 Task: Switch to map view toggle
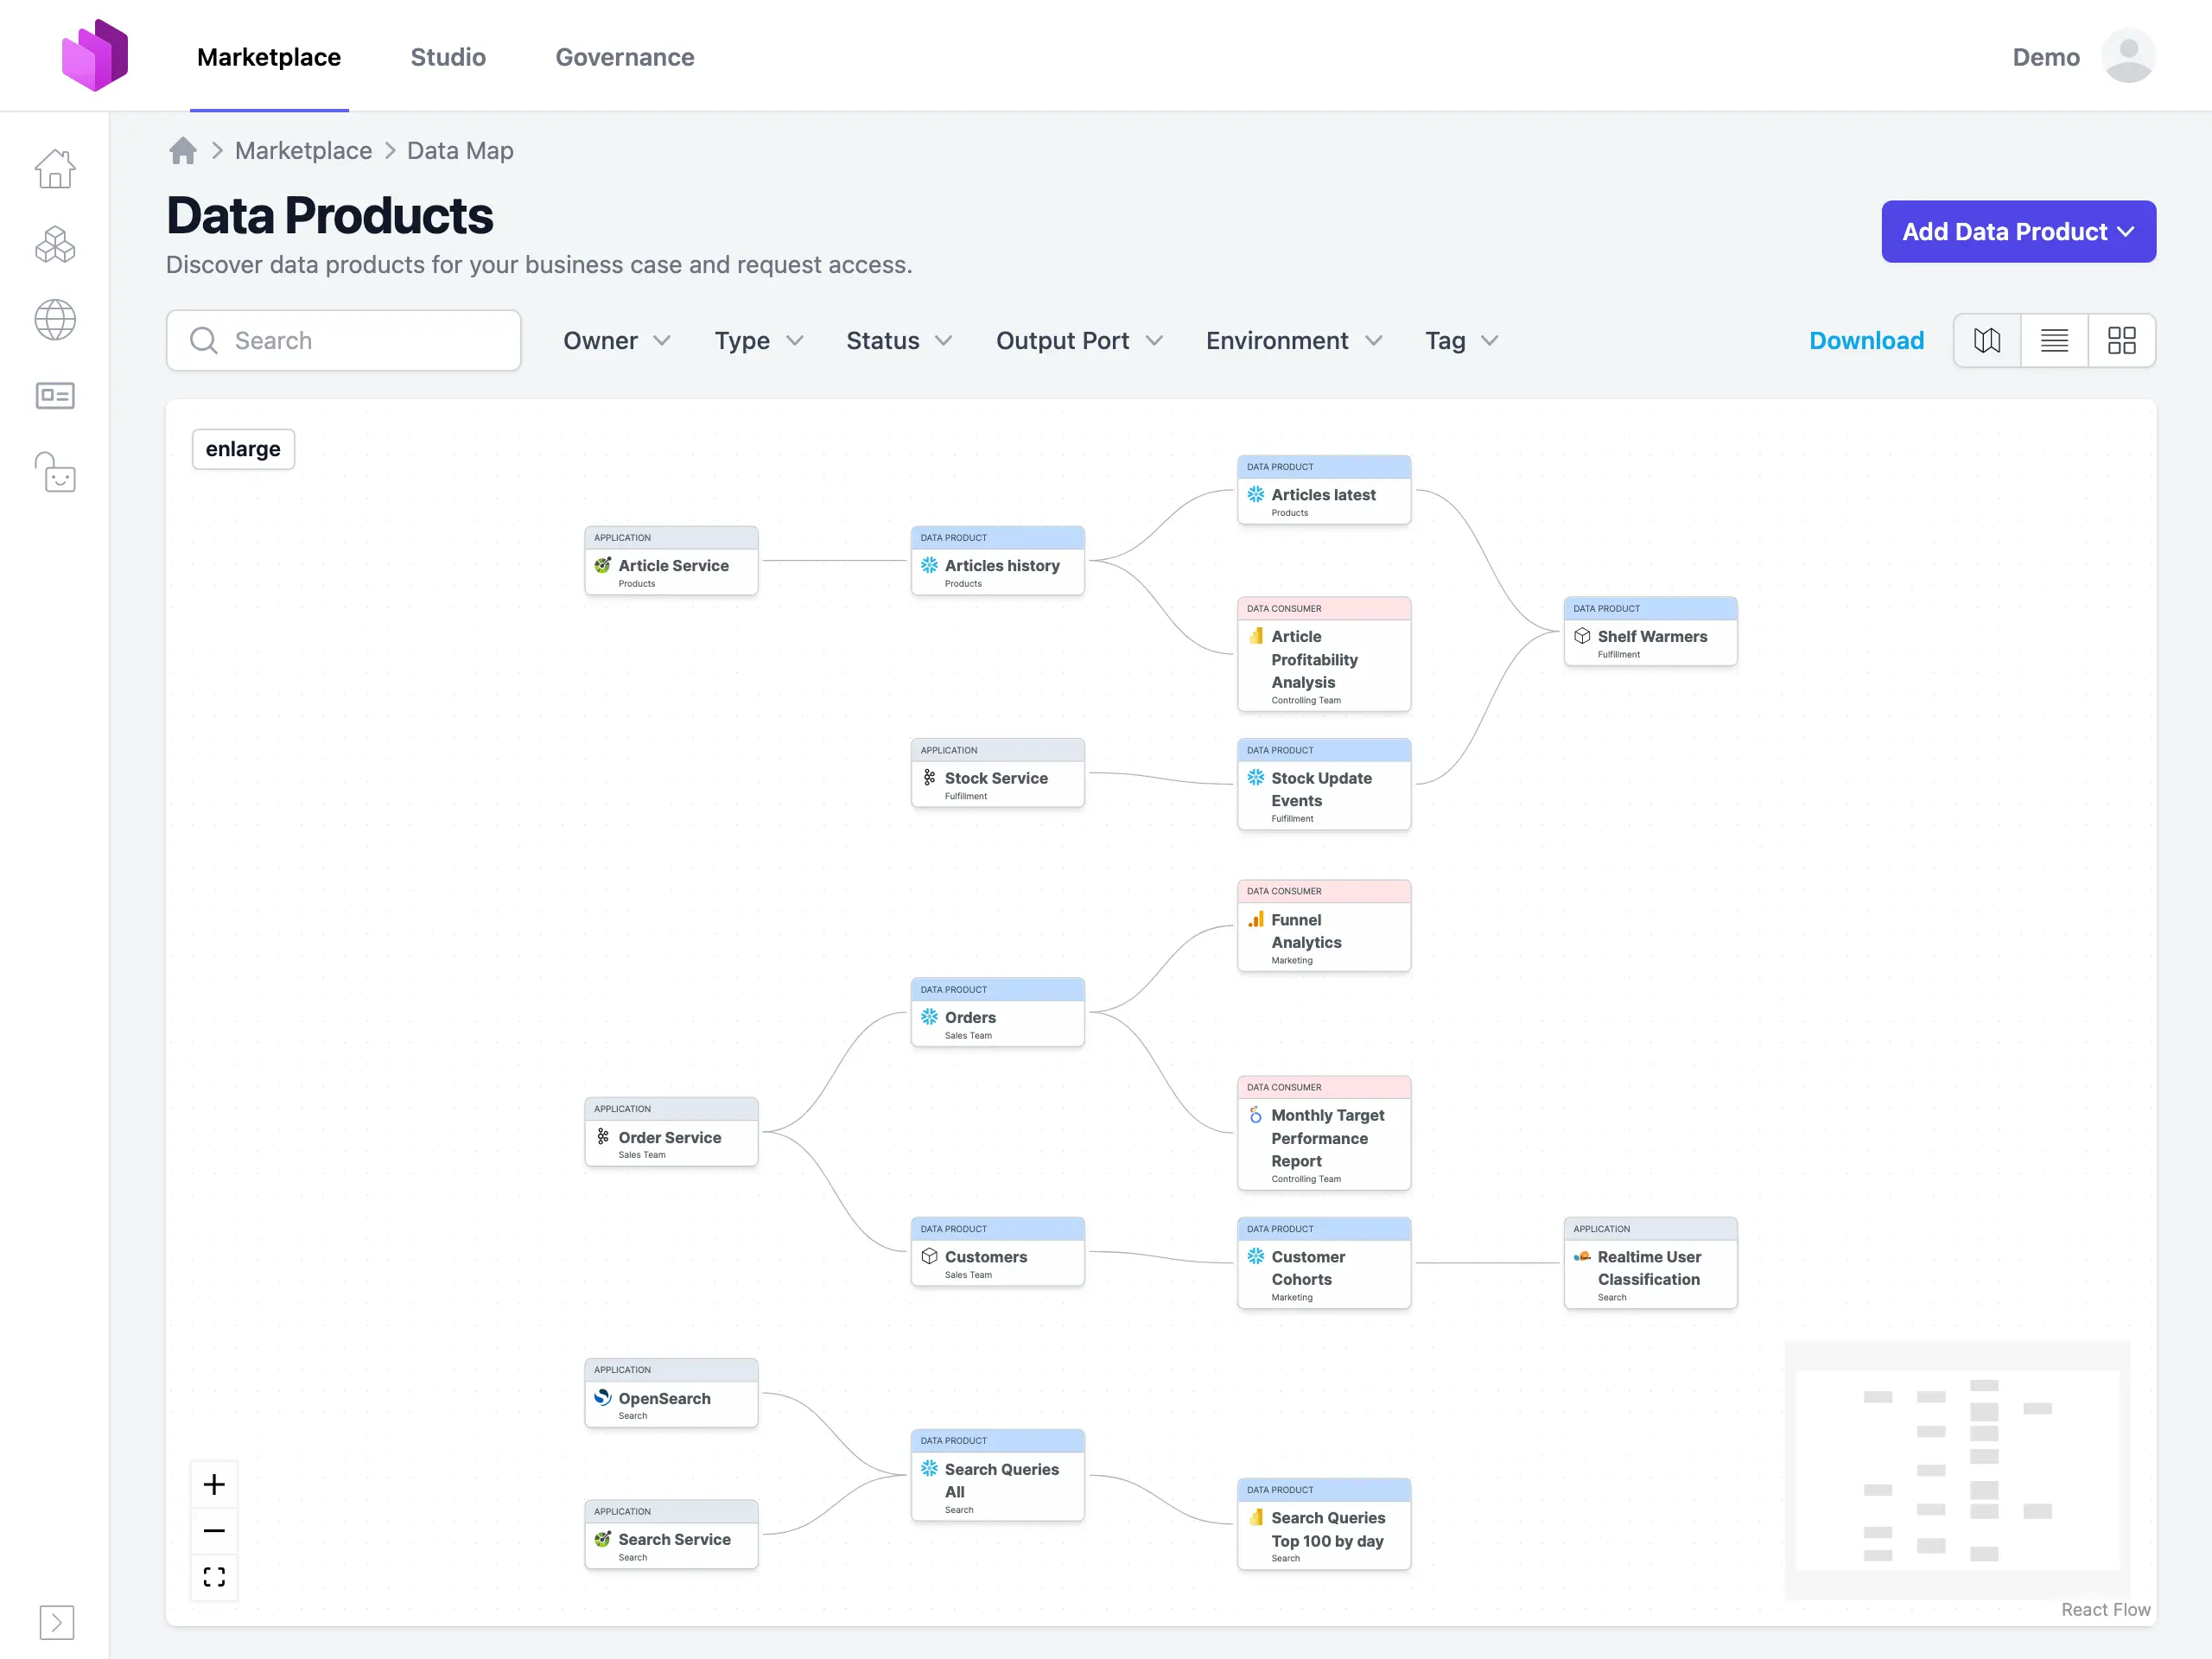coord(1987,341)
